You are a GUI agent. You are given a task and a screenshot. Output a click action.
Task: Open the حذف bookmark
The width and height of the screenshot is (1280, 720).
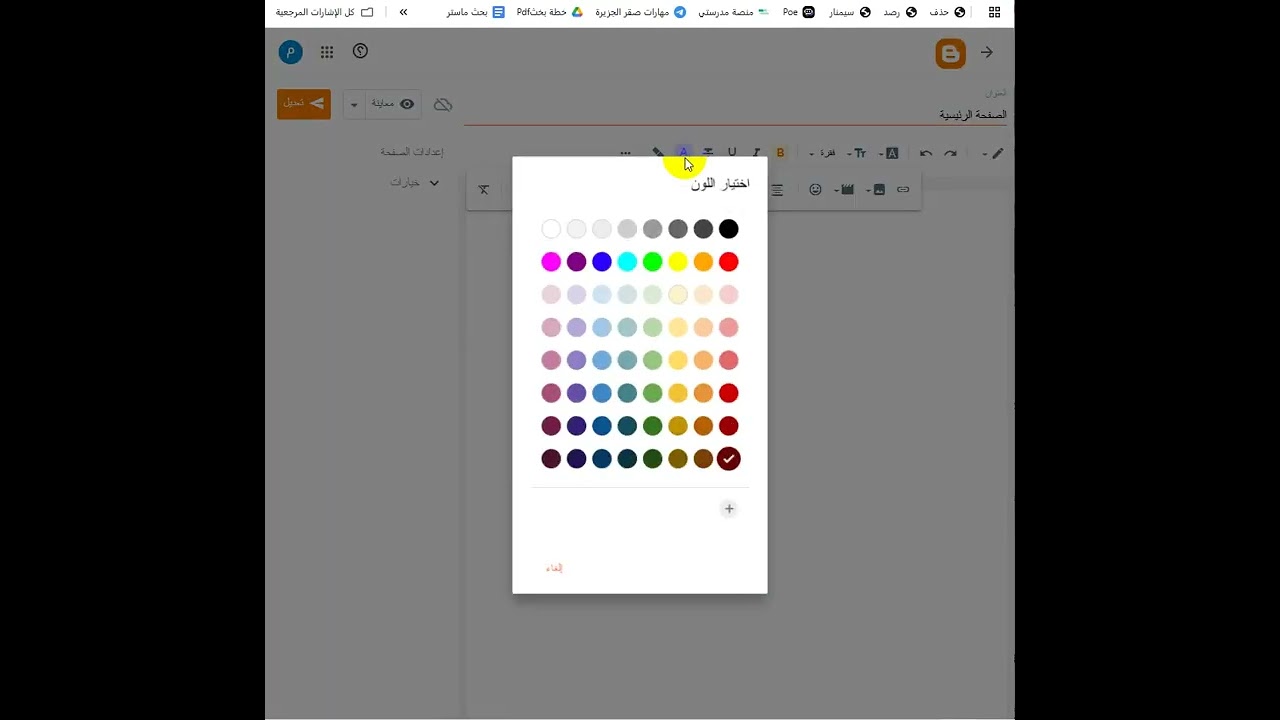(946, 12)
